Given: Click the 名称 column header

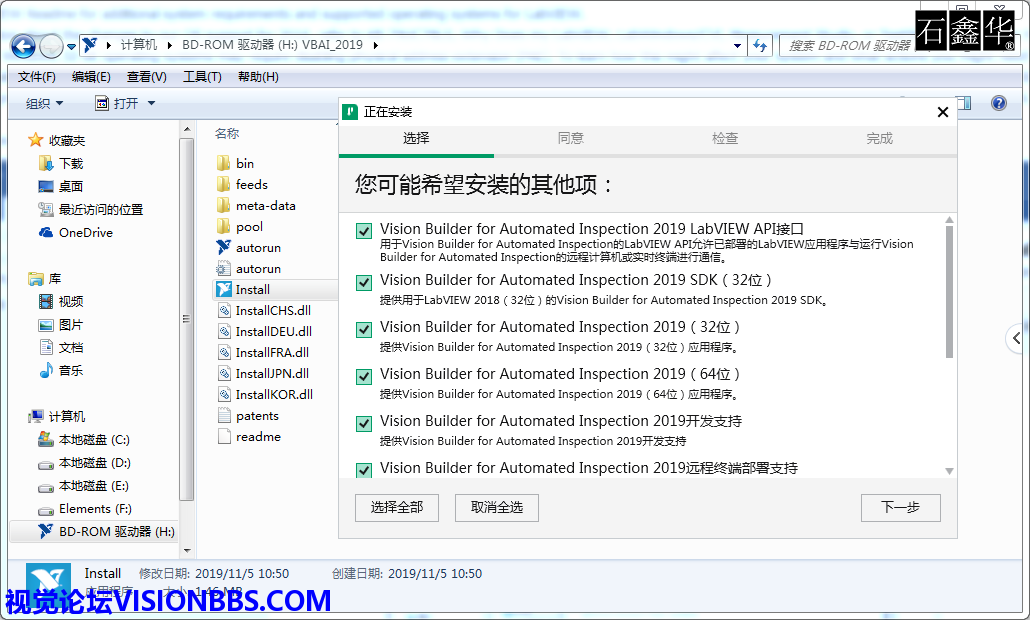Looking at the screenshot, I should [x=227, y=133].
